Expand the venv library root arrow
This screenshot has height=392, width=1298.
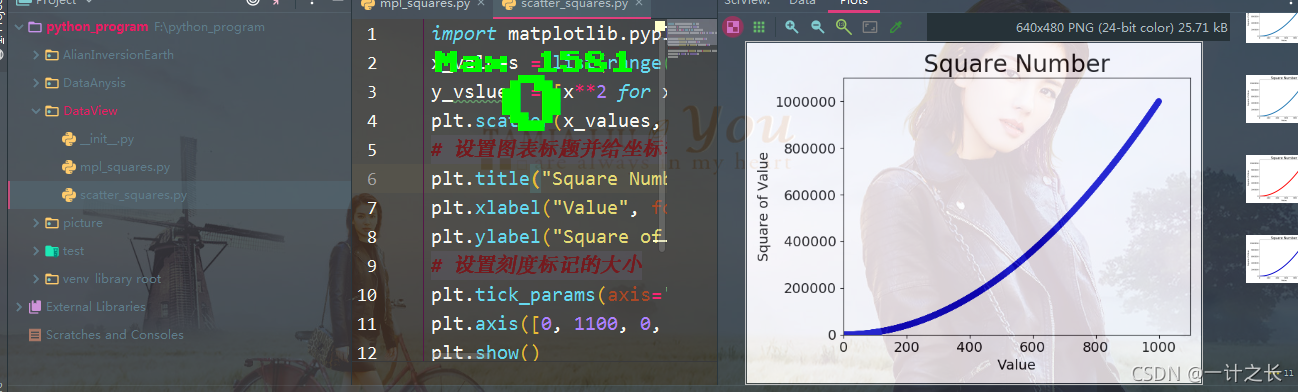[x=37, y=279]
